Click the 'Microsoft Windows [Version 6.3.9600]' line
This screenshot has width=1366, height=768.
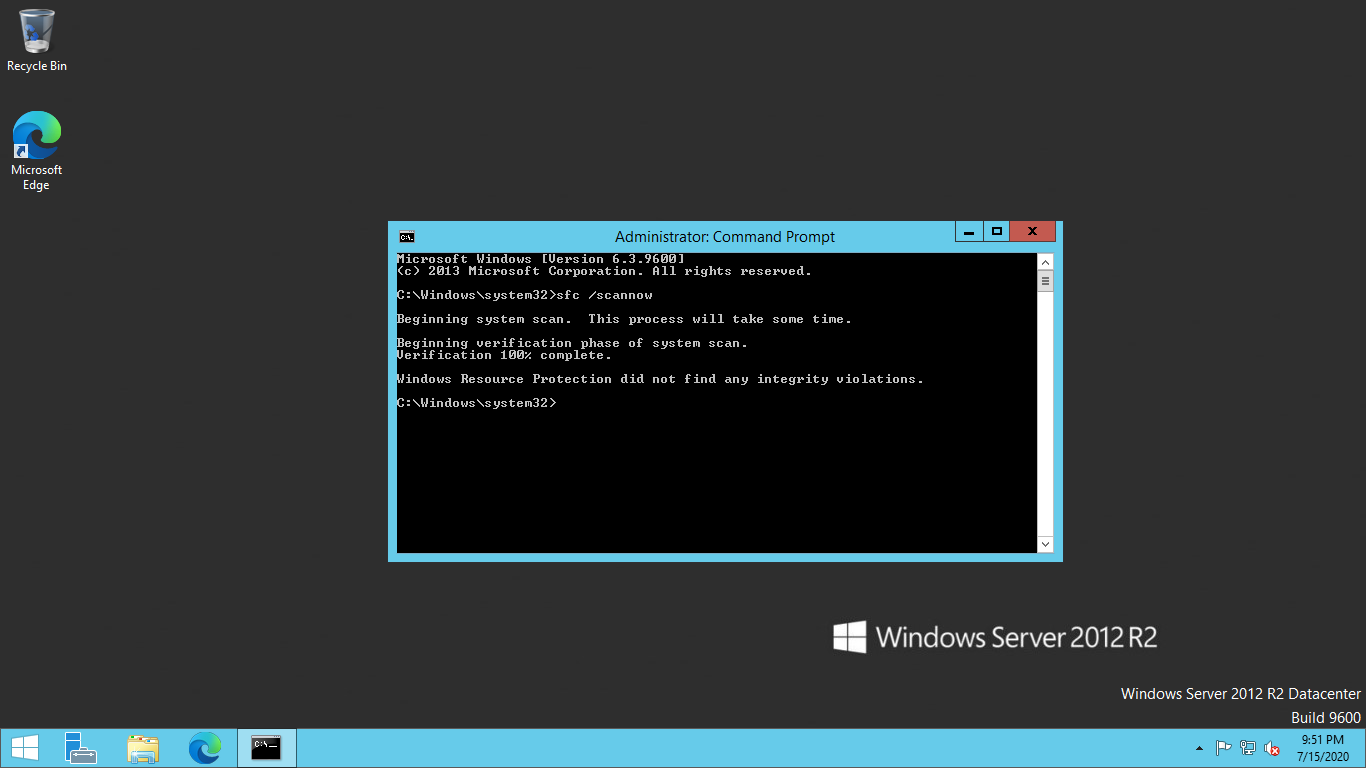coord(540,259)
